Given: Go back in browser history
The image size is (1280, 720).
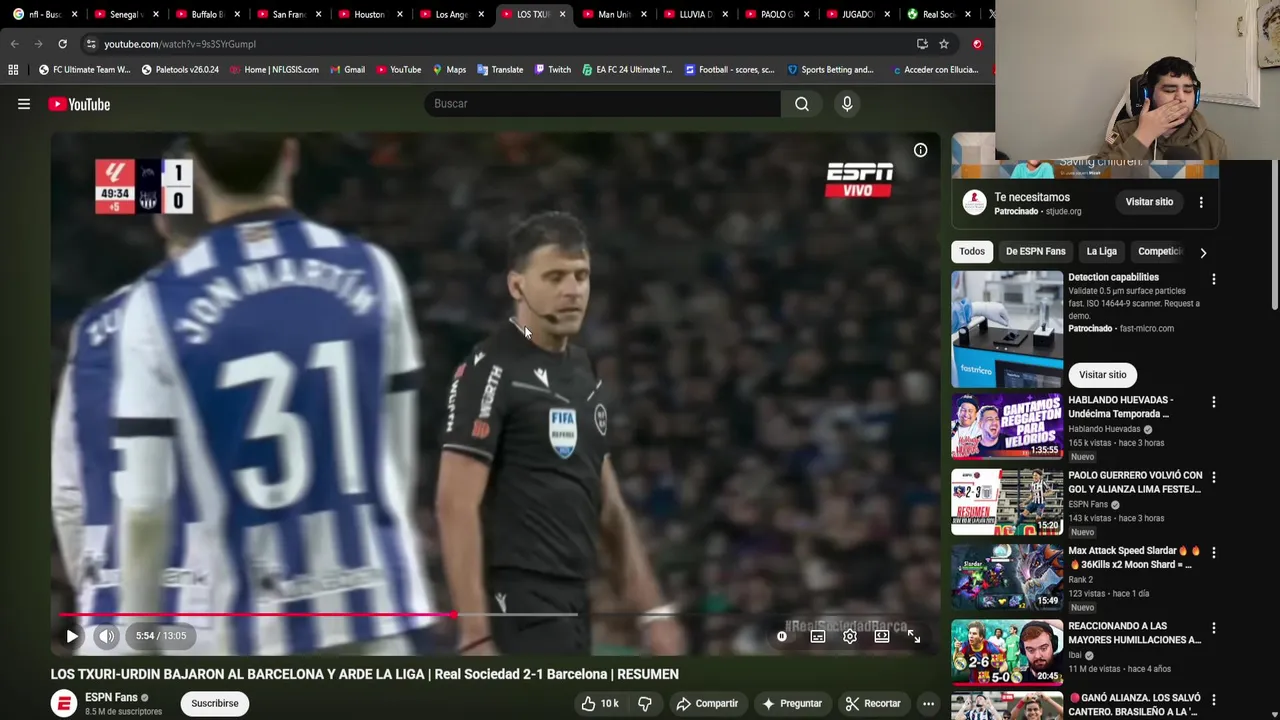Looking at the screenshot, I should pyautogui.click(x=14, y=44).
